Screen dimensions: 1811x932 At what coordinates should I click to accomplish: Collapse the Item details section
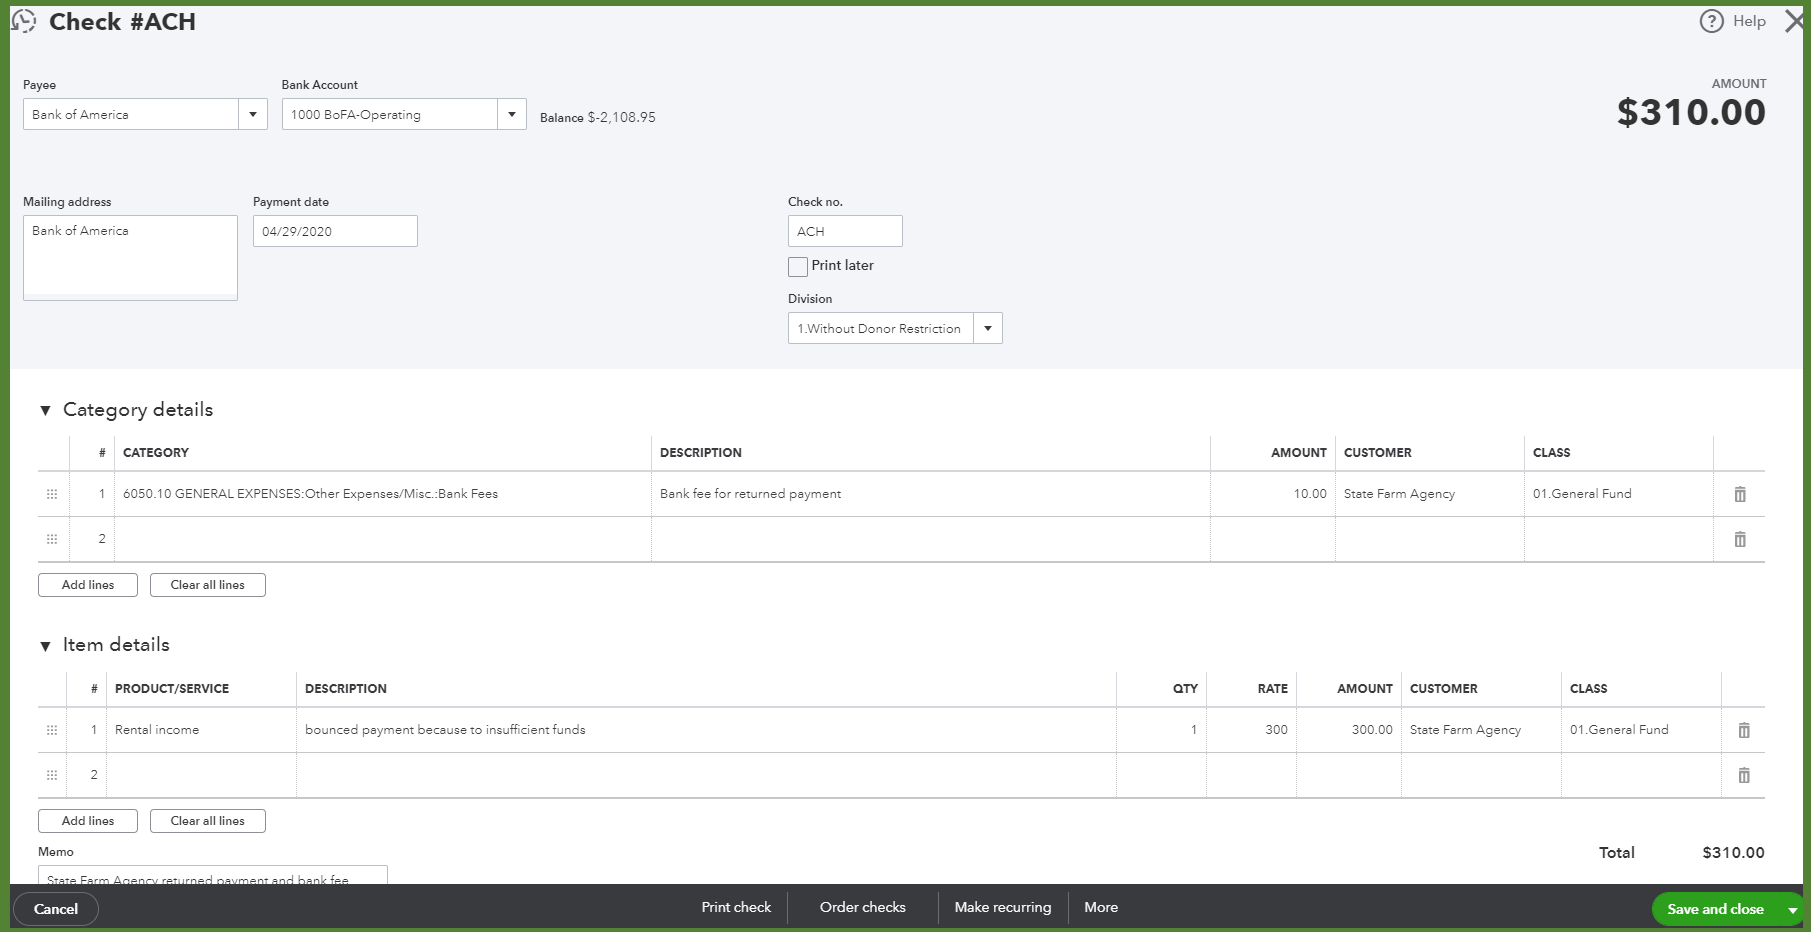click(45, 646)
